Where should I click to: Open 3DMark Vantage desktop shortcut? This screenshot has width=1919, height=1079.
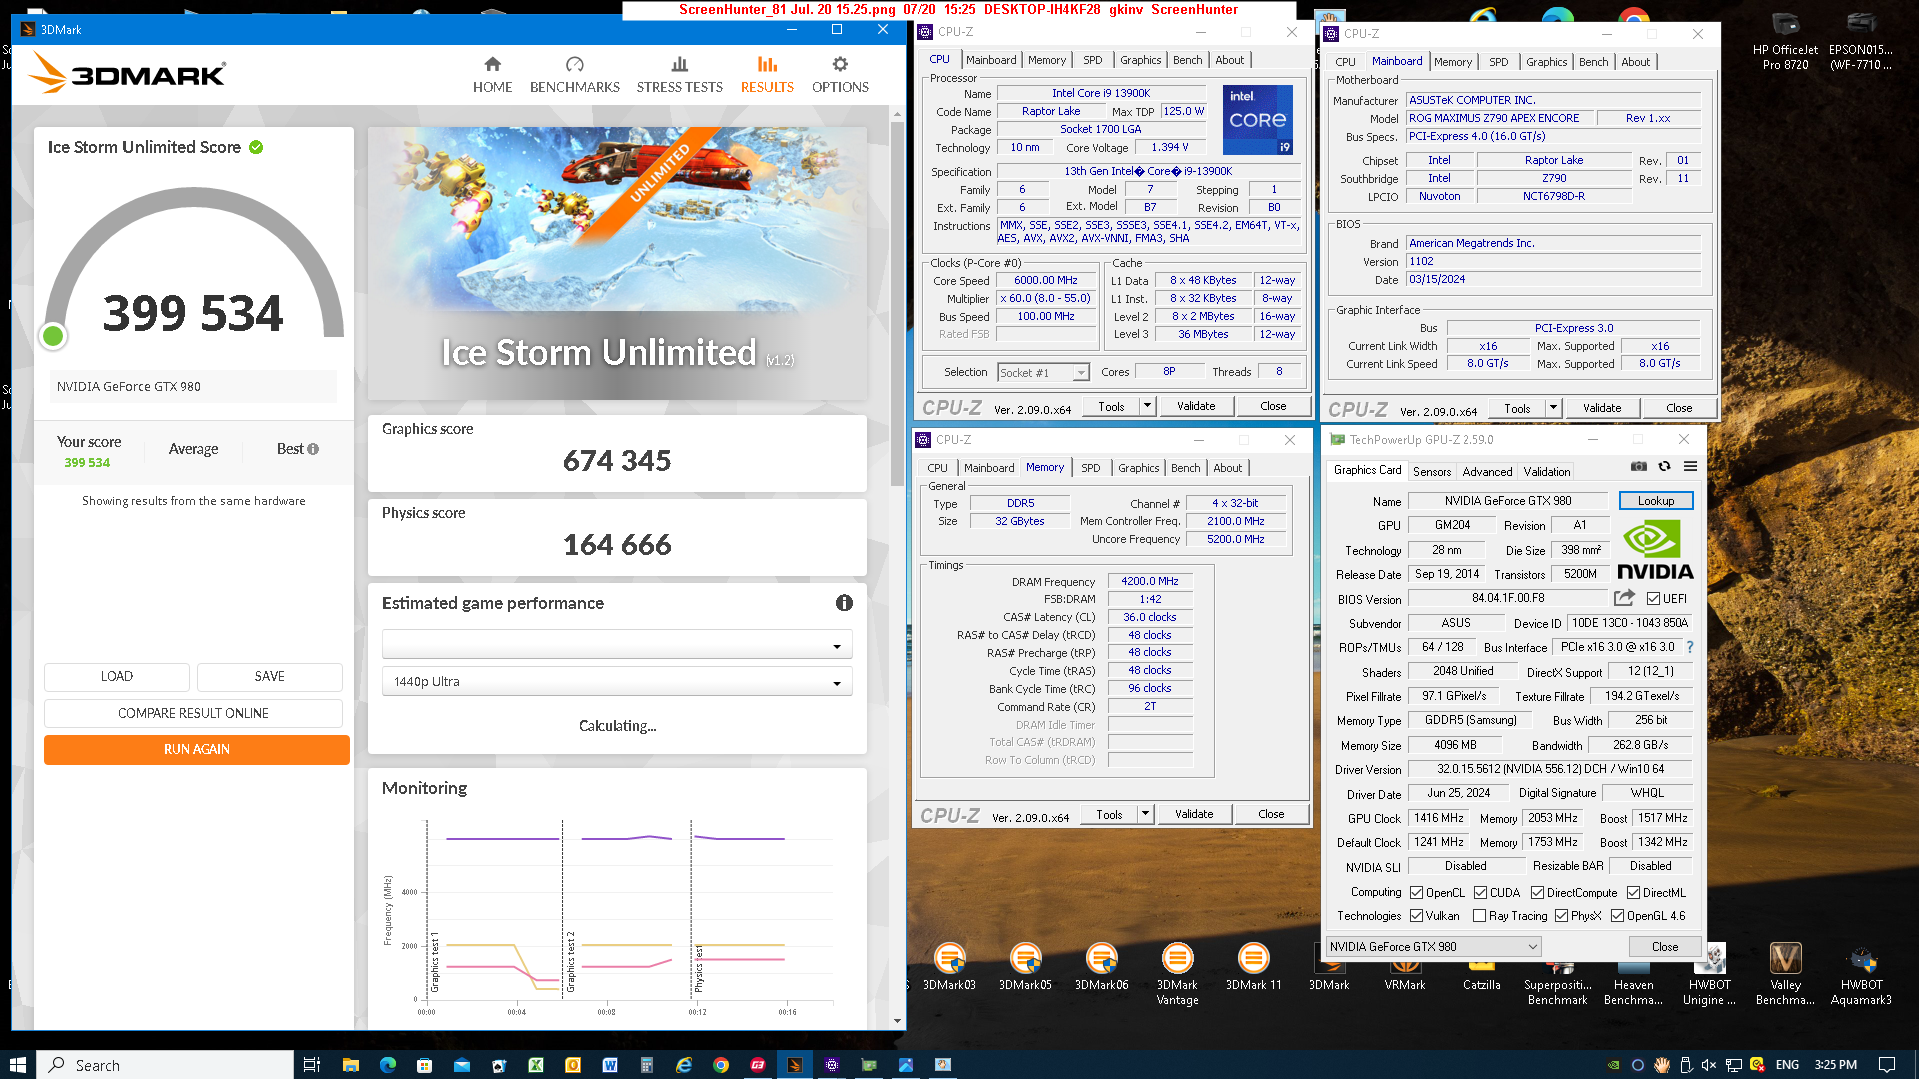coord(1177,974)
